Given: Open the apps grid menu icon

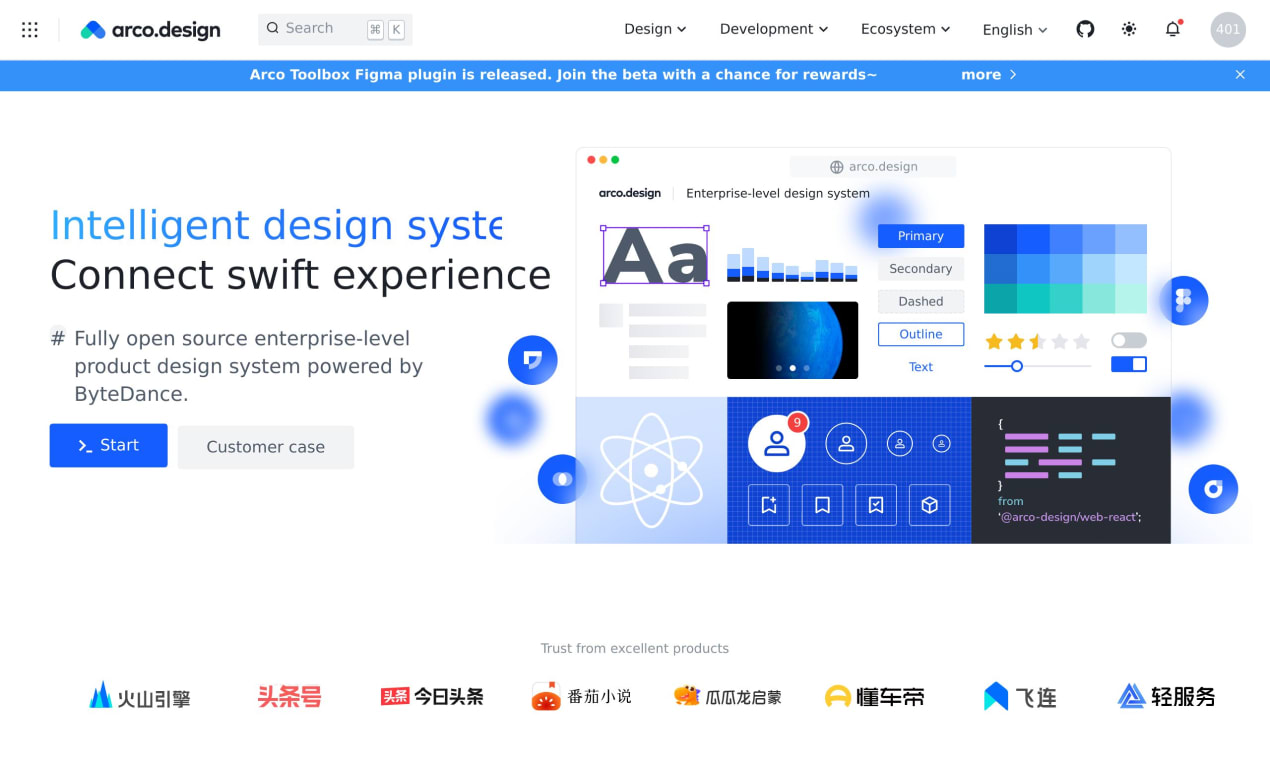Looking at the screenshot, I should [30, 30].
